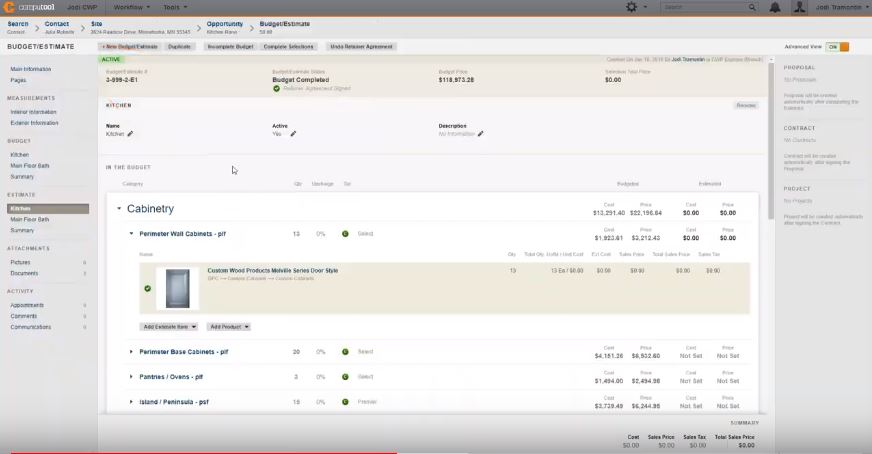
Task: Click the Undo Retainer Agreement button
Action: 360,47
